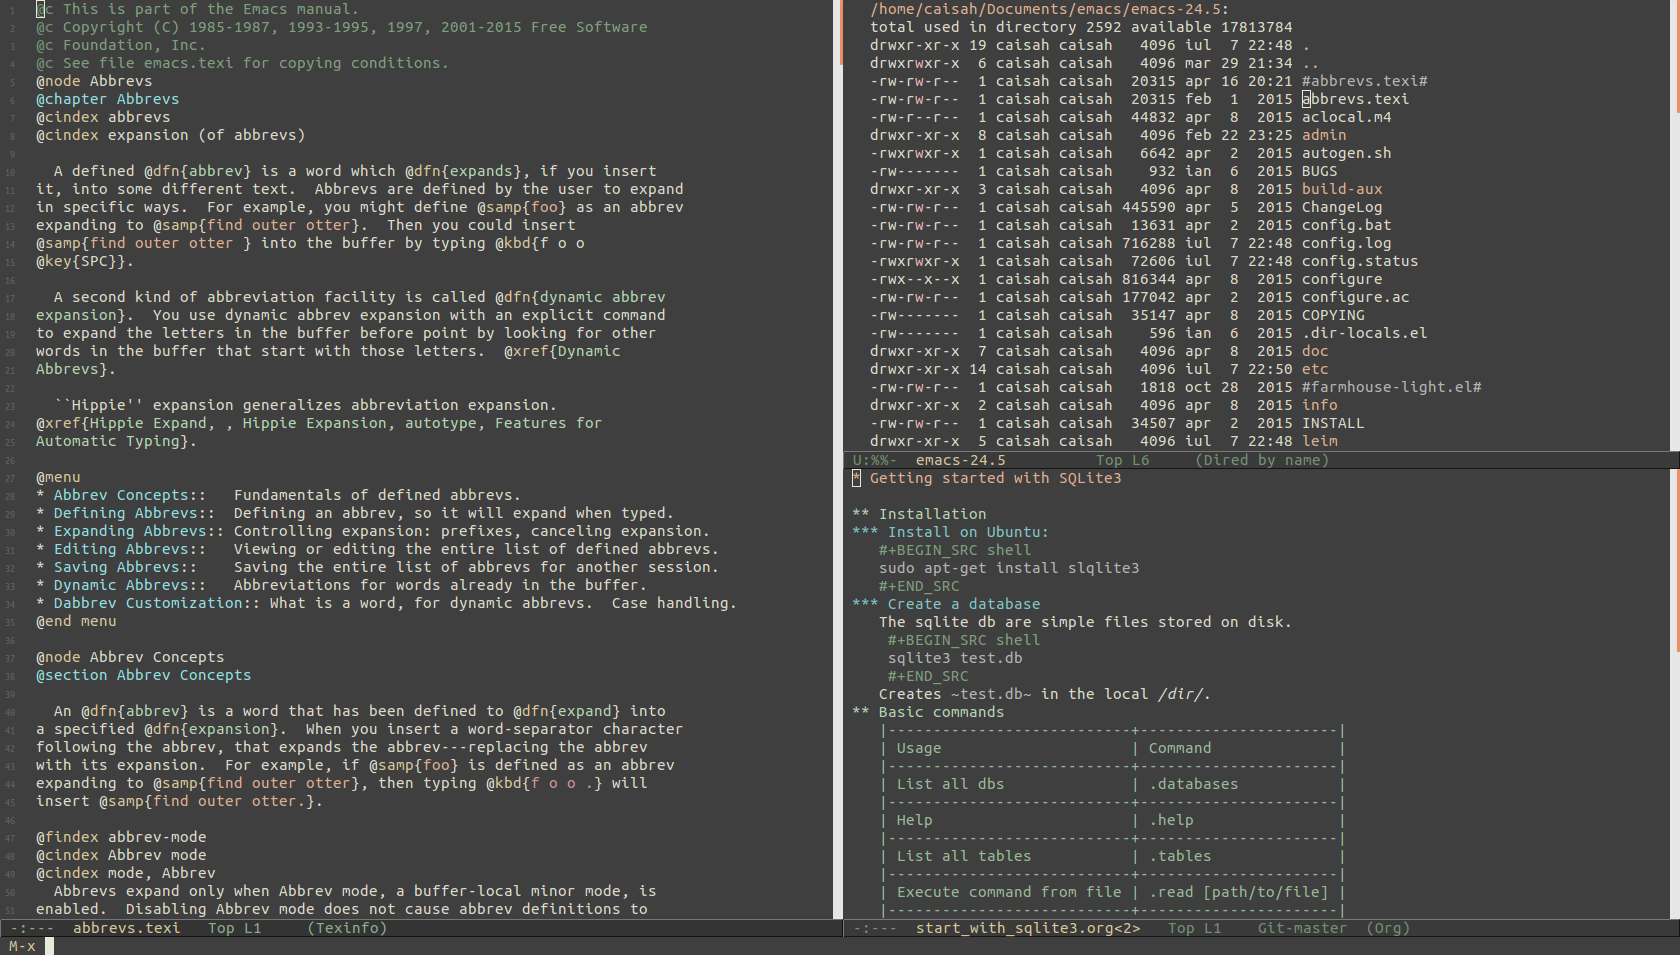Screen dimensions: 1680x955
Task: Click emacs-24.5 buffer name in mode line
Action: pos(961,460)
